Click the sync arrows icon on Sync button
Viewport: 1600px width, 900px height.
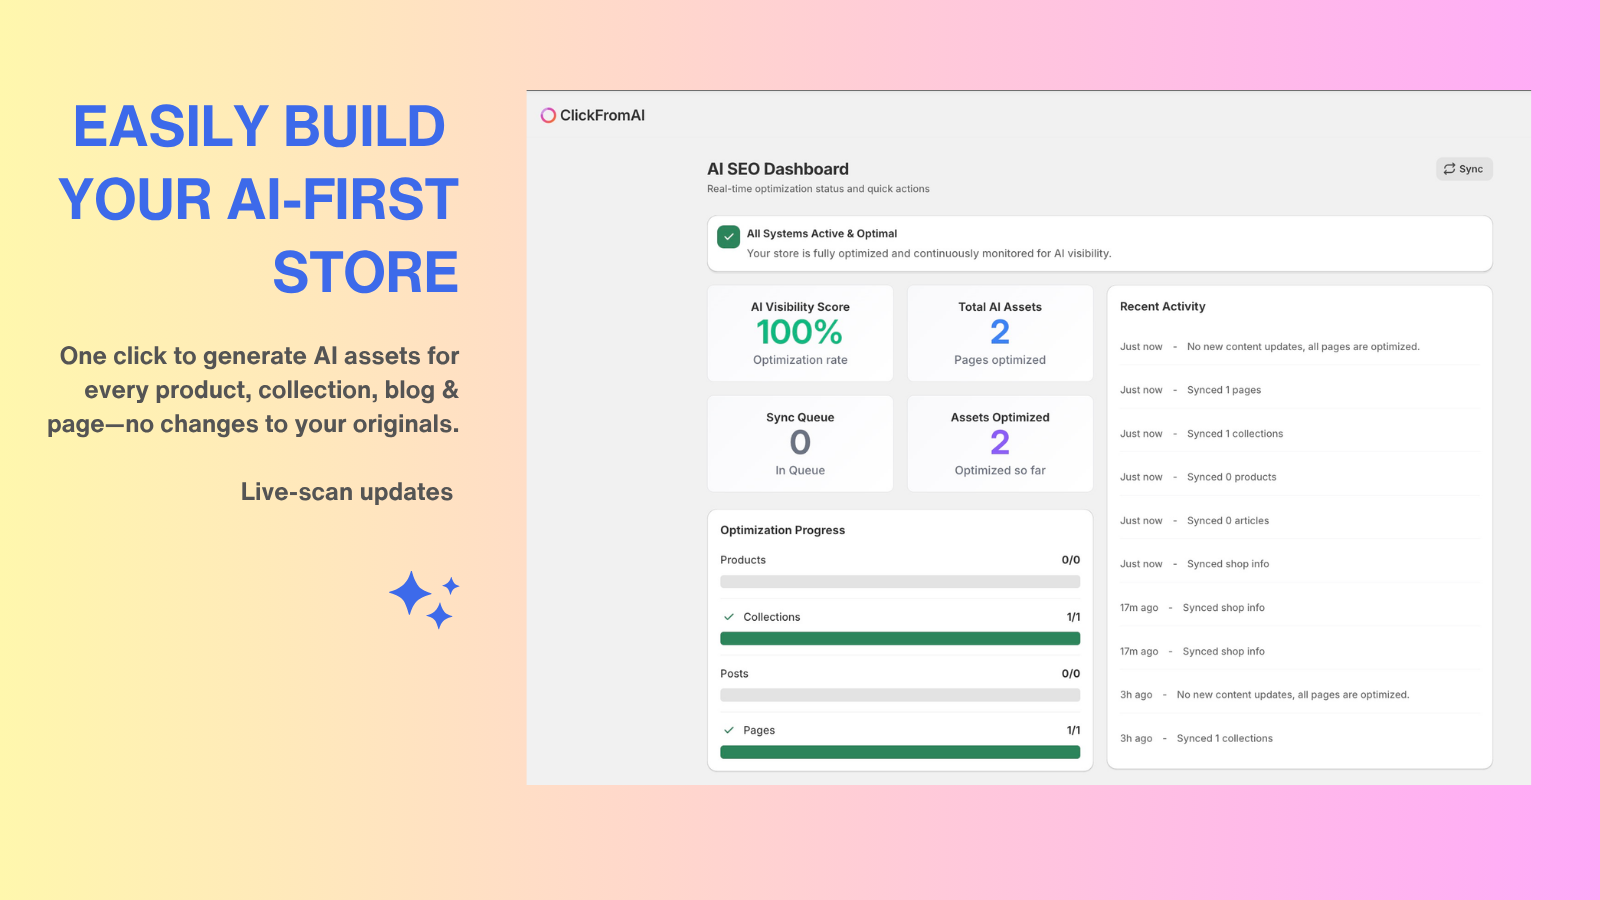tap(1449, 168)
